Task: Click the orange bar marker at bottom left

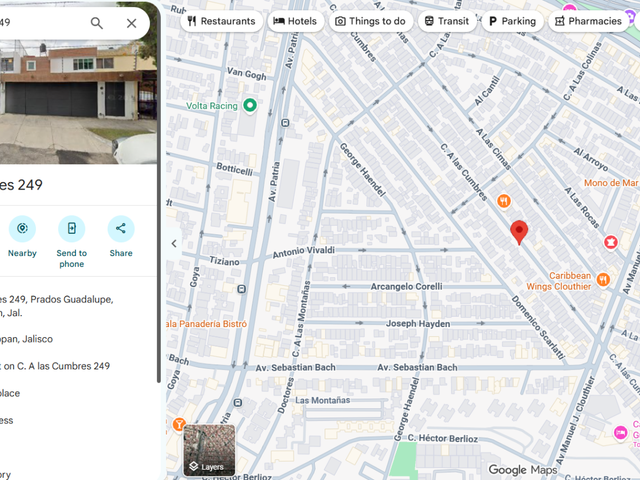Action: [178, 424]
